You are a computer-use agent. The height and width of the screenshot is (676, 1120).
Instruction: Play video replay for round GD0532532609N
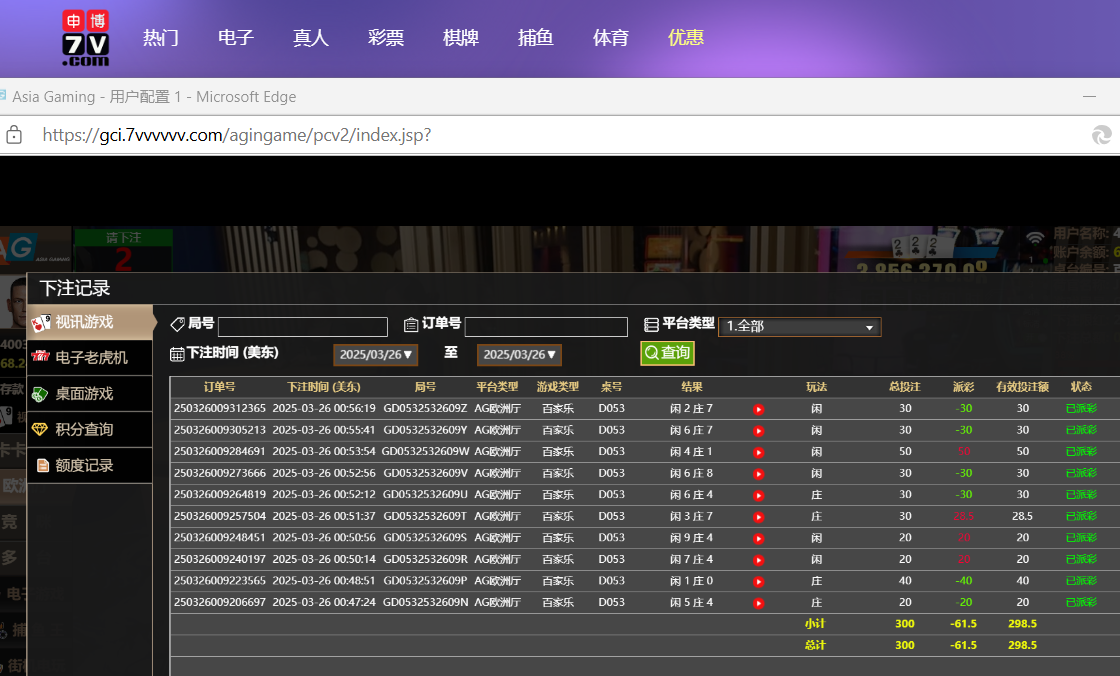tap(758, 603)
